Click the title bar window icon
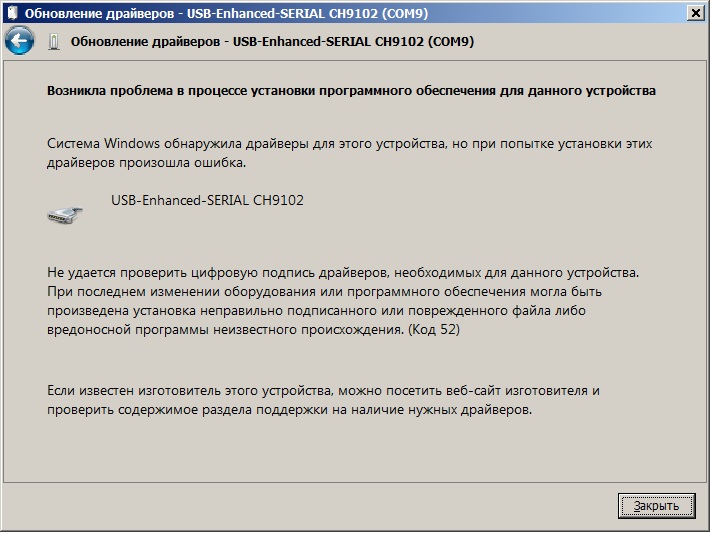The height and width of the screenshot is (533, 711). click(12, 13)
